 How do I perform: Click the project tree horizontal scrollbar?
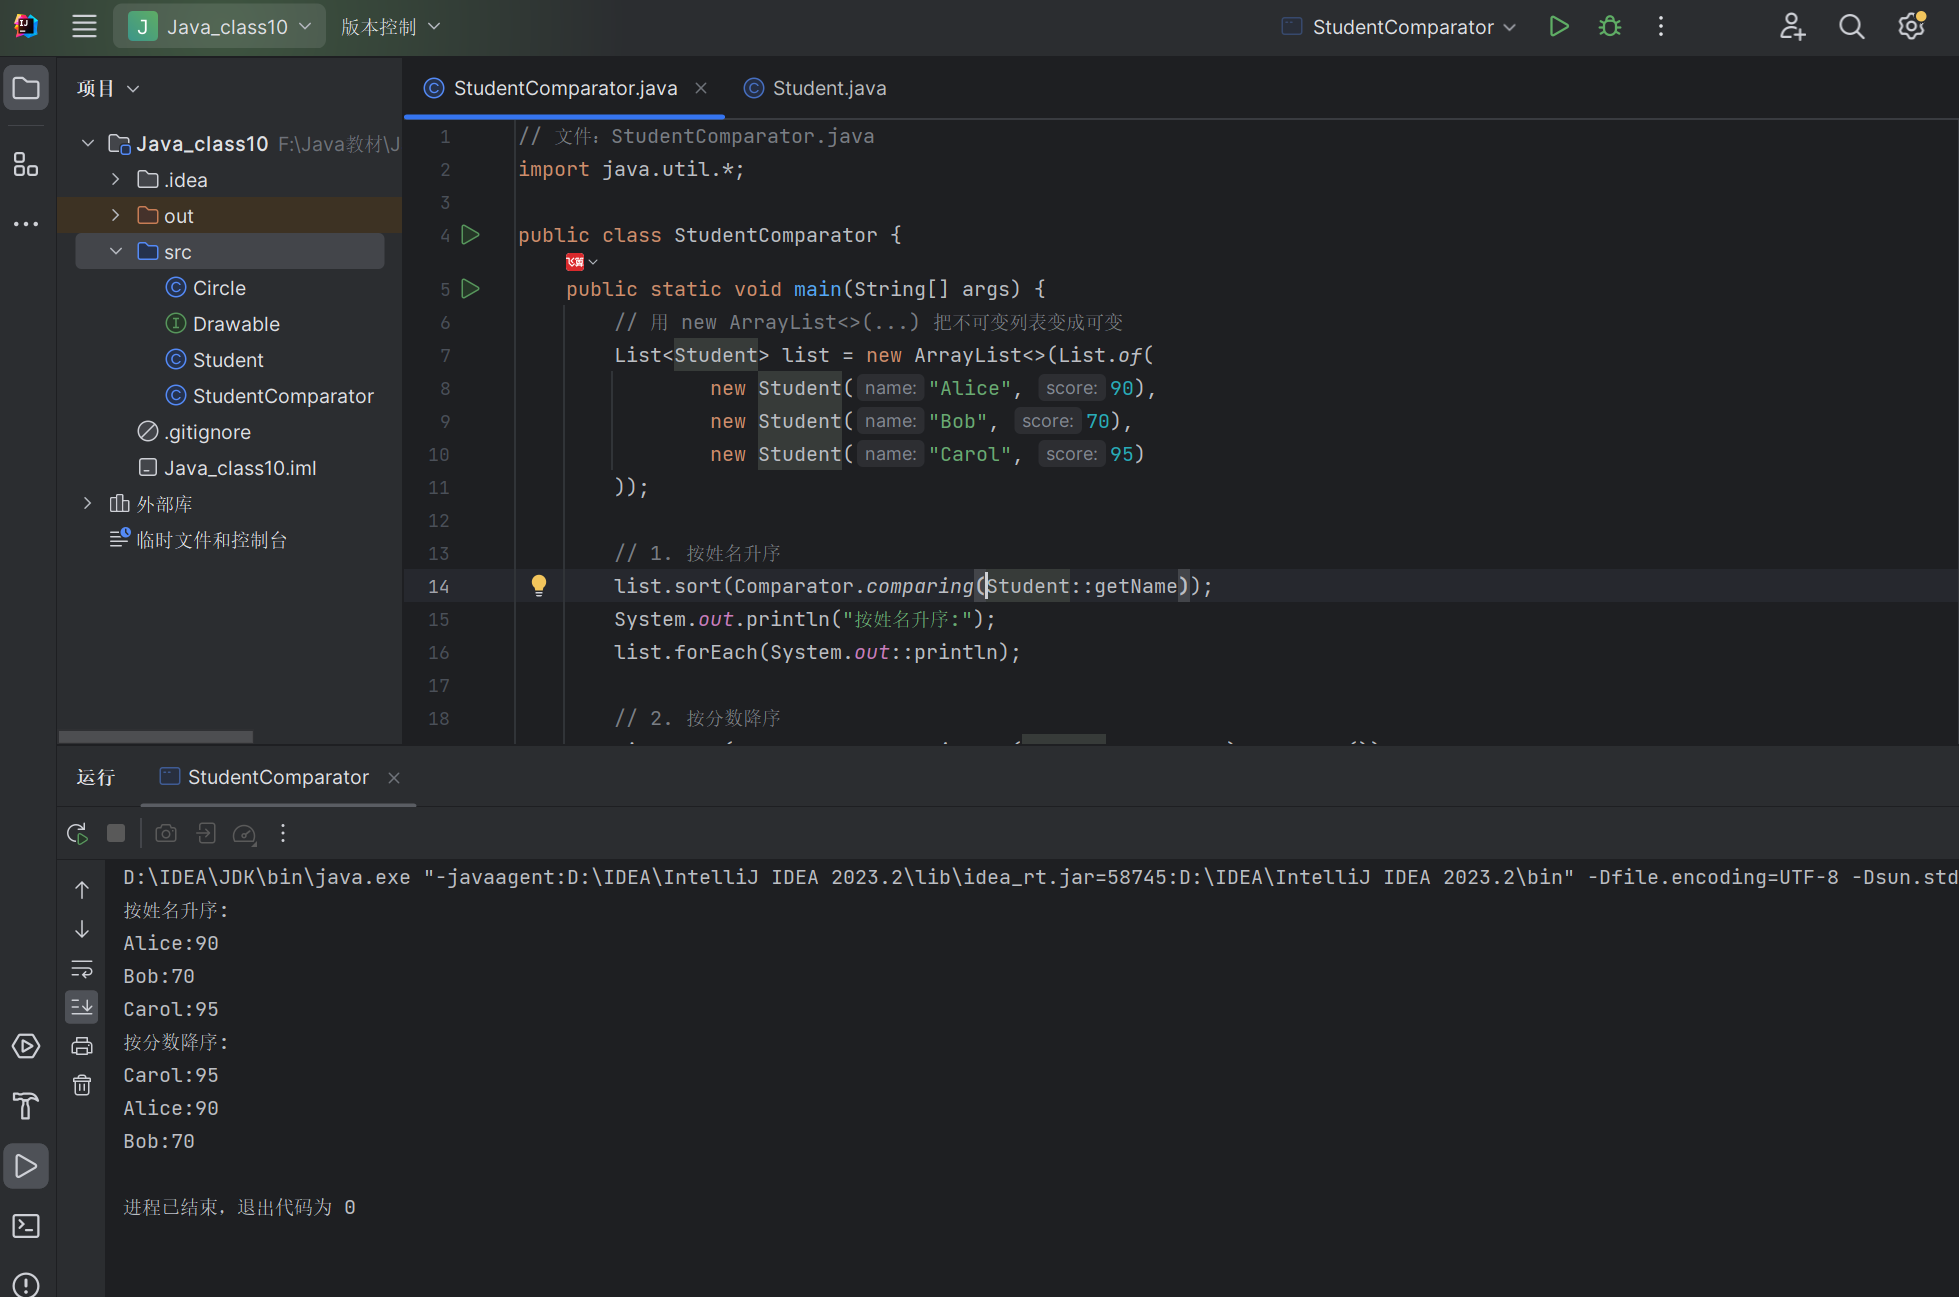(156, 737)
